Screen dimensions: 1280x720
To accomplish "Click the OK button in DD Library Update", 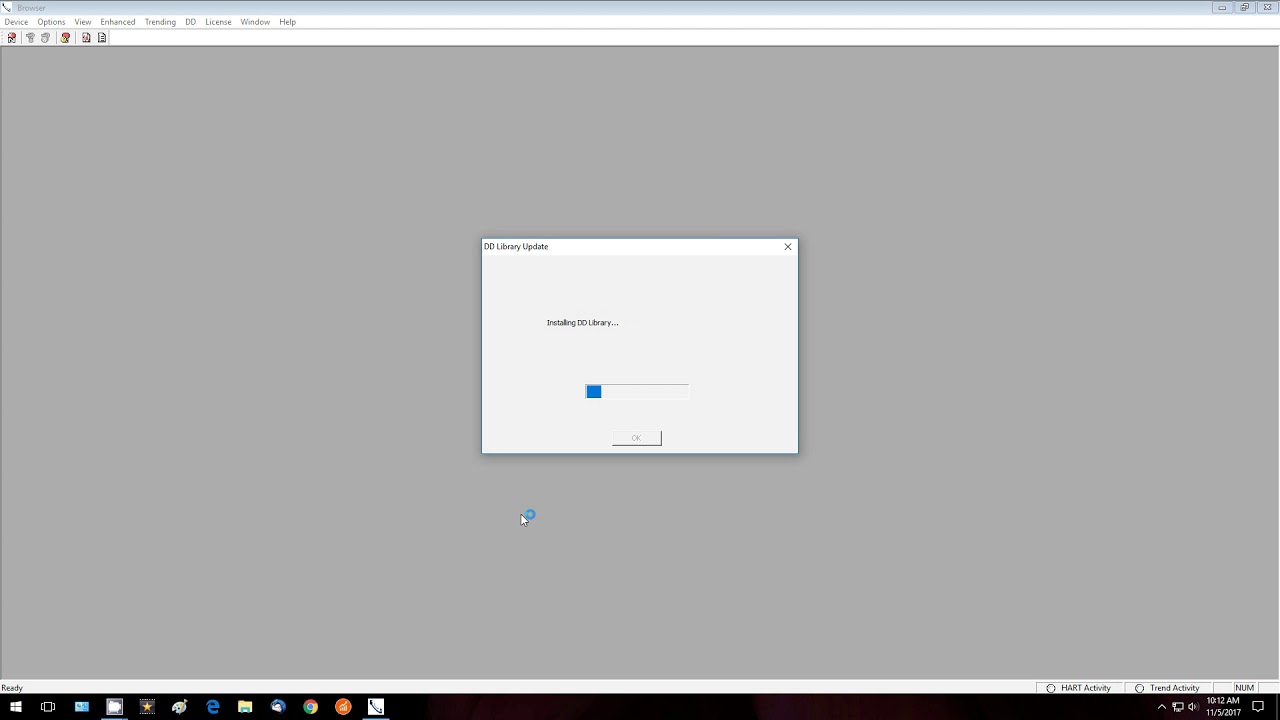I will point(636,438).
